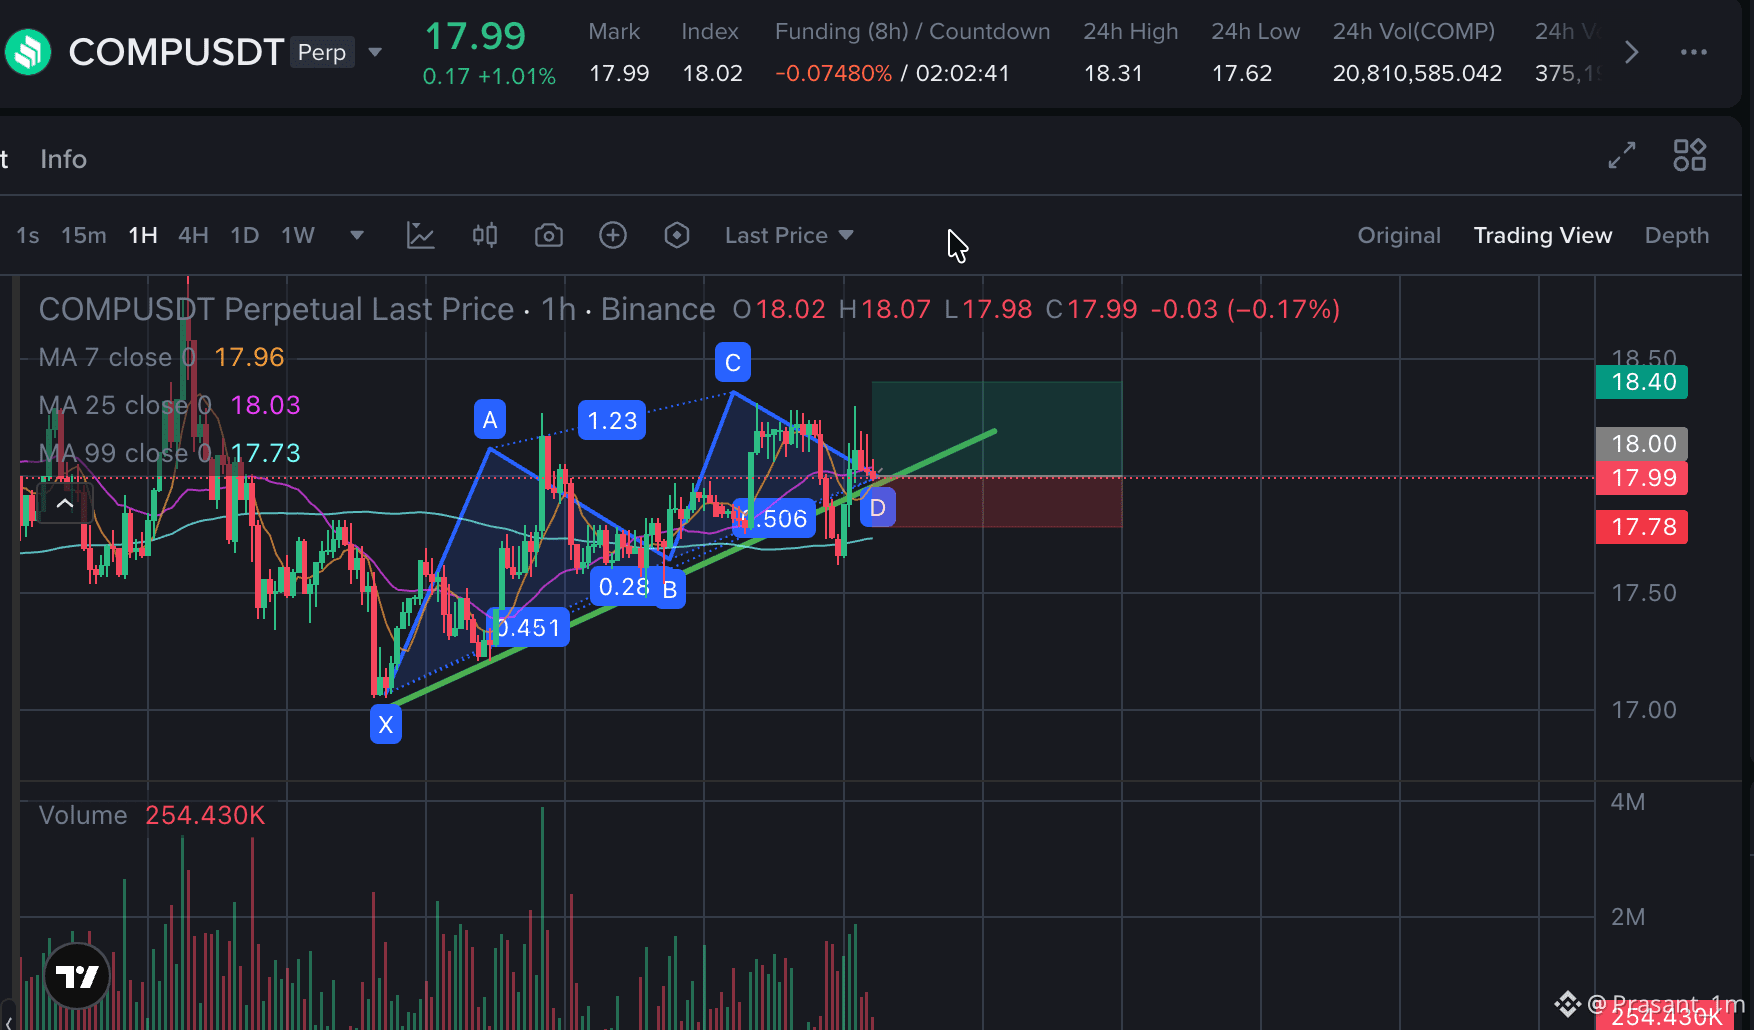Open the candlestick chart style icon
1754x1030 pixels.
click(x=485, y=236)
